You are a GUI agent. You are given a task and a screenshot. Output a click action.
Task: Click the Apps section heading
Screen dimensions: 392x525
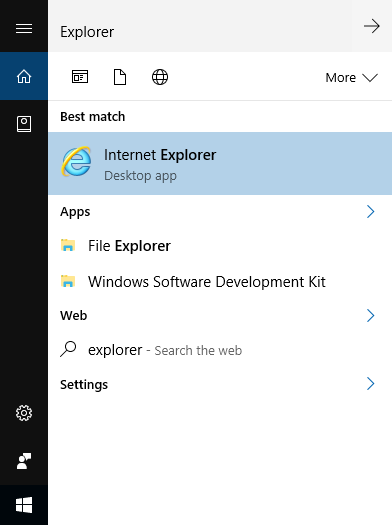coord(75,212)
